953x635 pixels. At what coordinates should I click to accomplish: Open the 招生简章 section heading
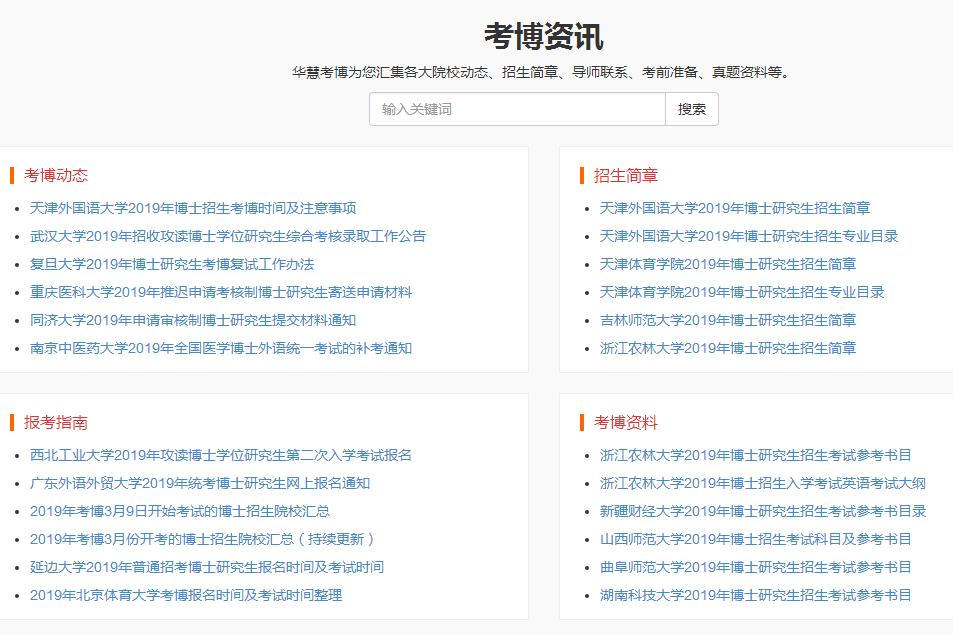click(625, 176)
